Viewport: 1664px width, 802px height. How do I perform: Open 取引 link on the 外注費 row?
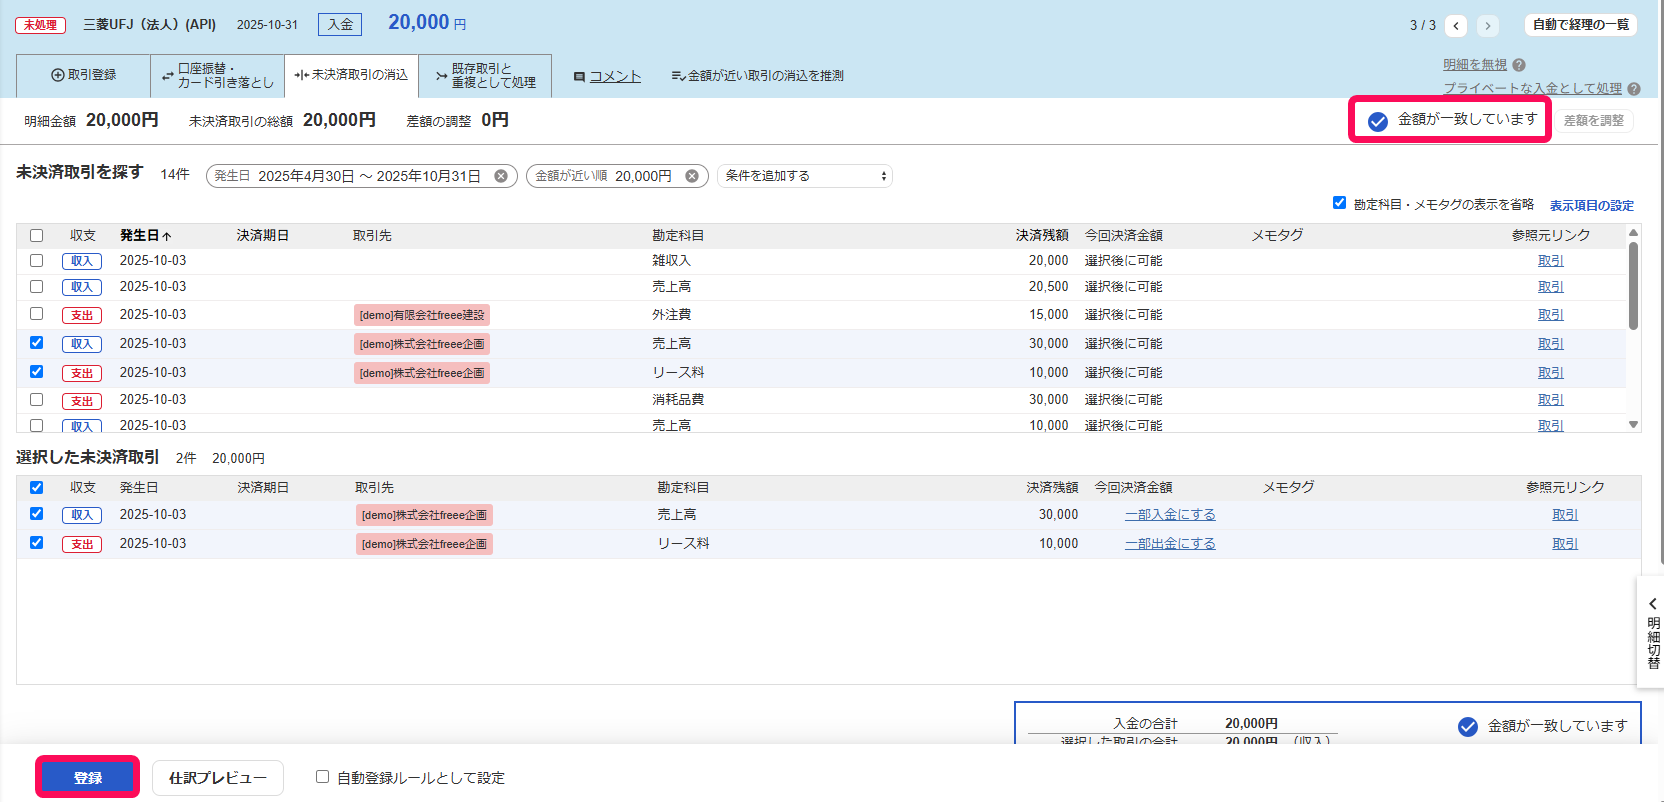1551,315
